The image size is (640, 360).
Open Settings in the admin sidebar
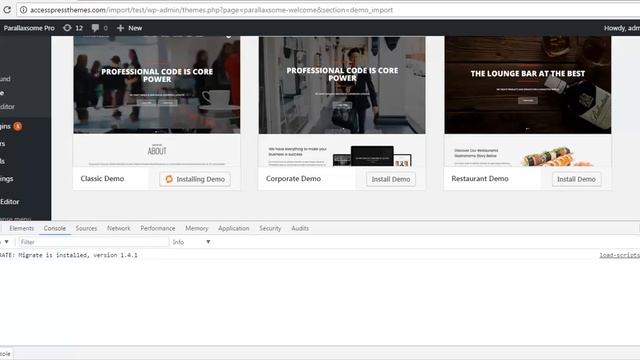coord(7,179)
